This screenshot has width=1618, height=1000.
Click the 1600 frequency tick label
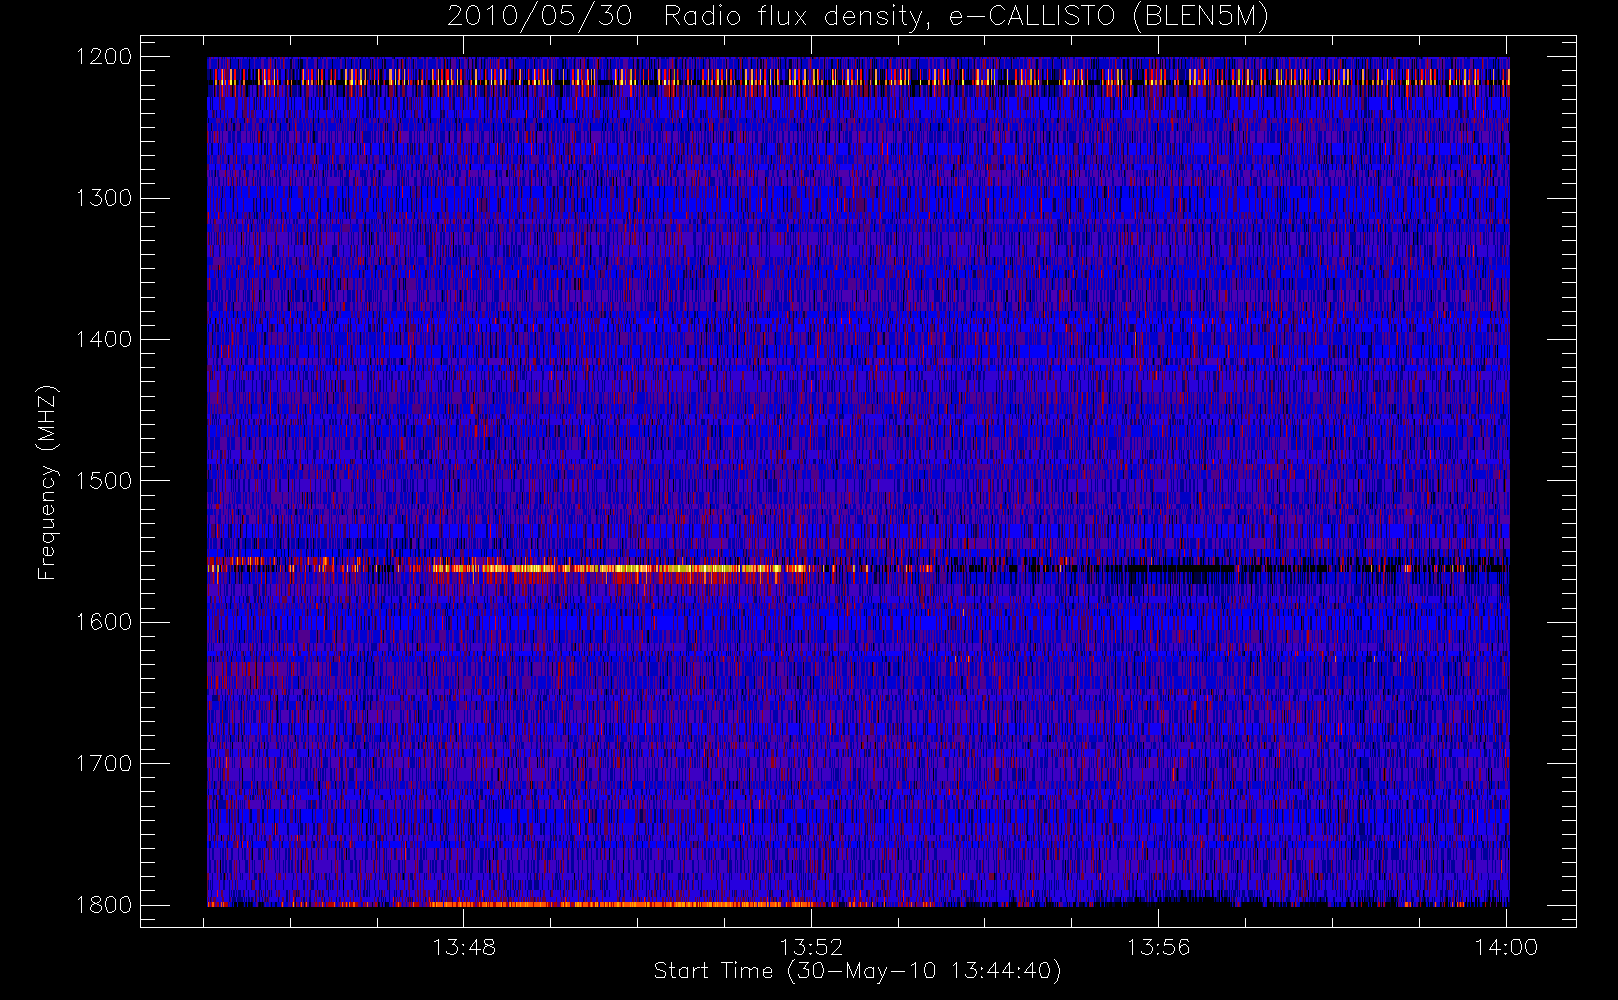pyautogui.click(x=104, y=622)
